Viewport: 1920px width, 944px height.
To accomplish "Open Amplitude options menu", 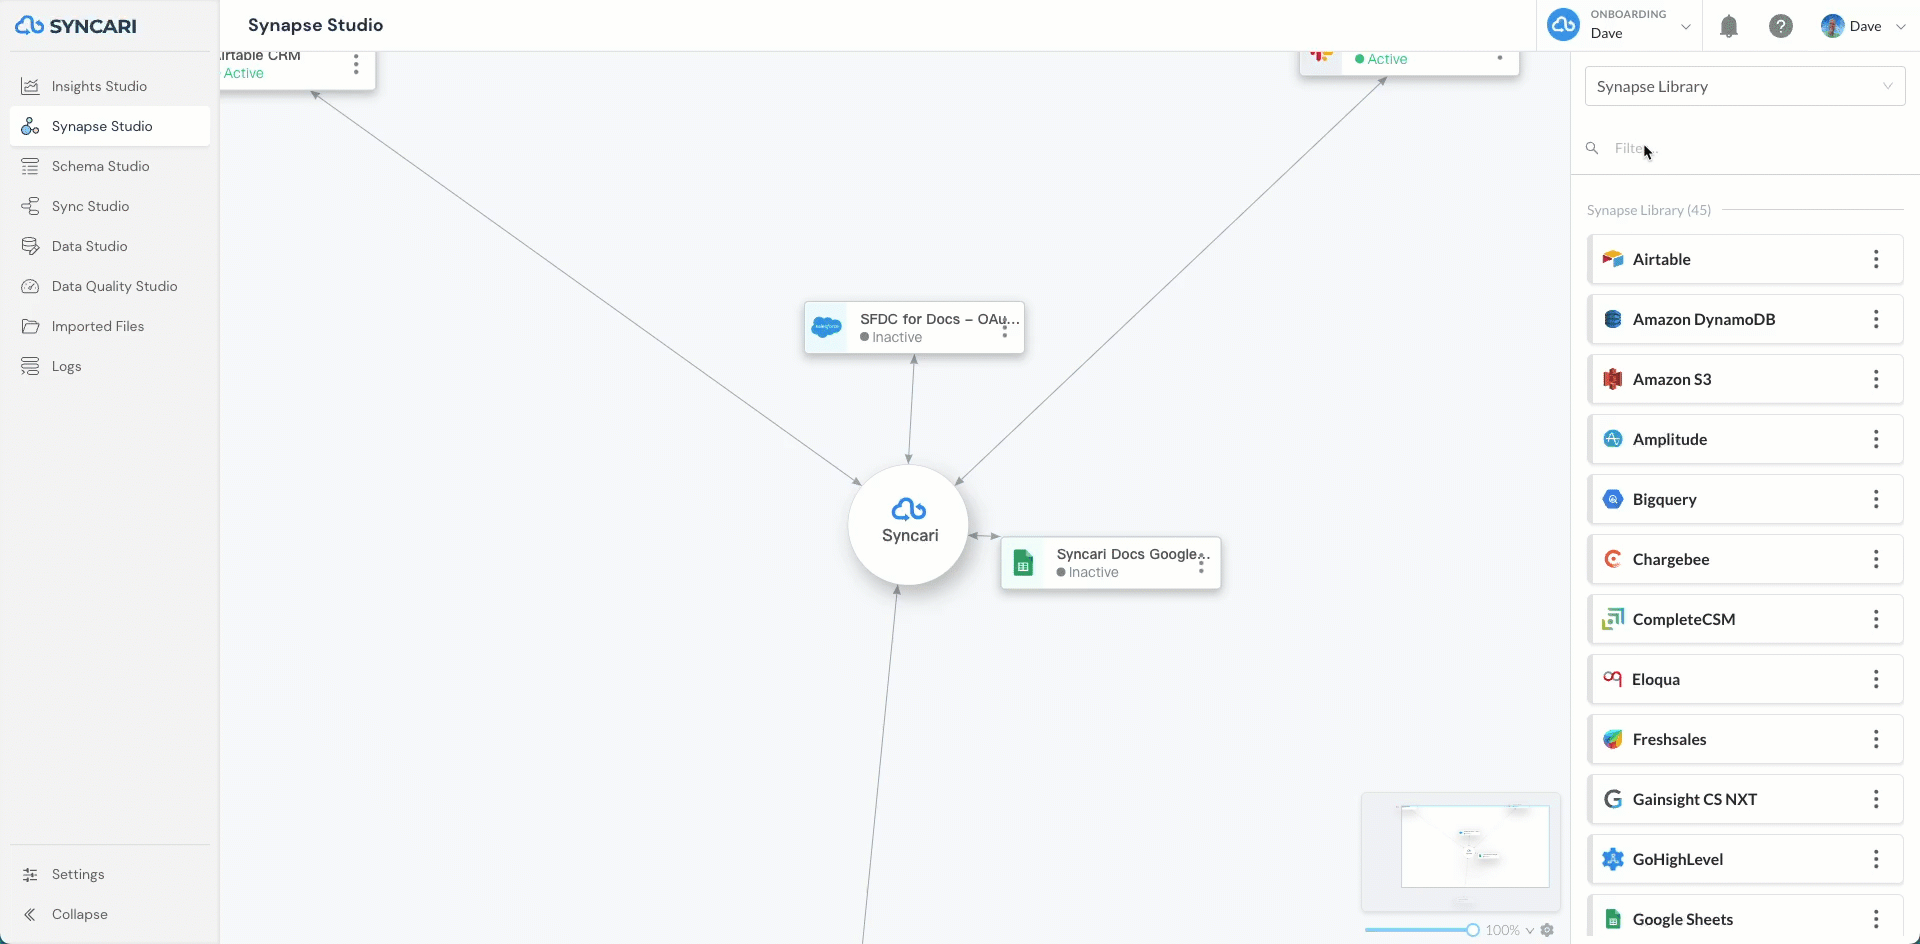I will [1876, 439].
